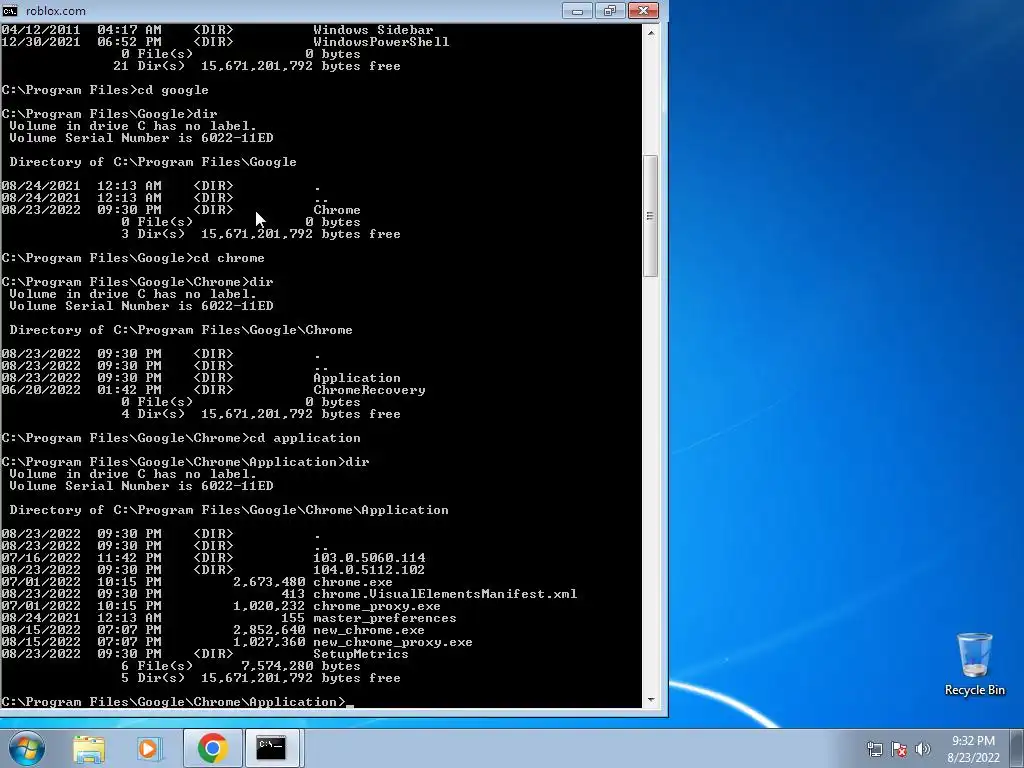The width and height of the screenshot is (1024, 768).
Task: Click the chrome_proxy.exe file entry
Action: click(x=377, y=606)
